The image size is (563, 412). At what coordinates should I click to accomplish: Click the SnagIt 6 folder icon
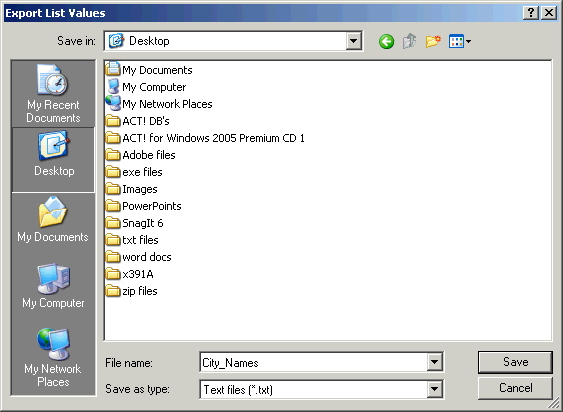pyautogui.click(x=113, y=223)
